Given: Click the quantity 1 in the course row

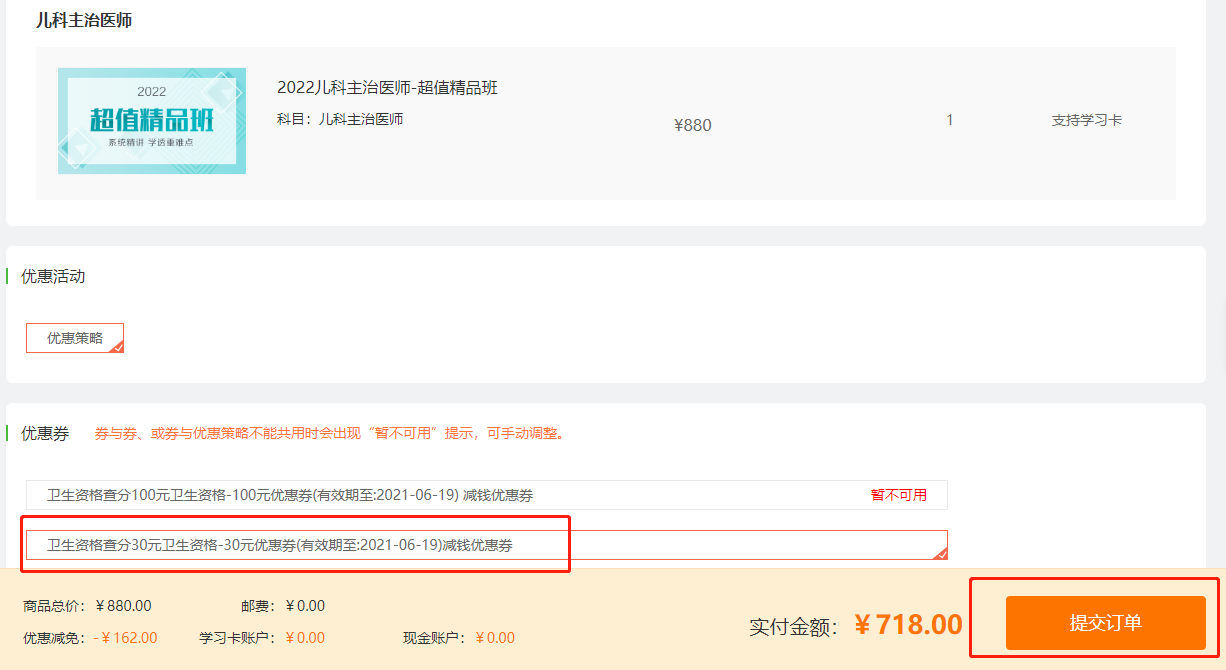Looking at the screenshot, I should point(949,120).
